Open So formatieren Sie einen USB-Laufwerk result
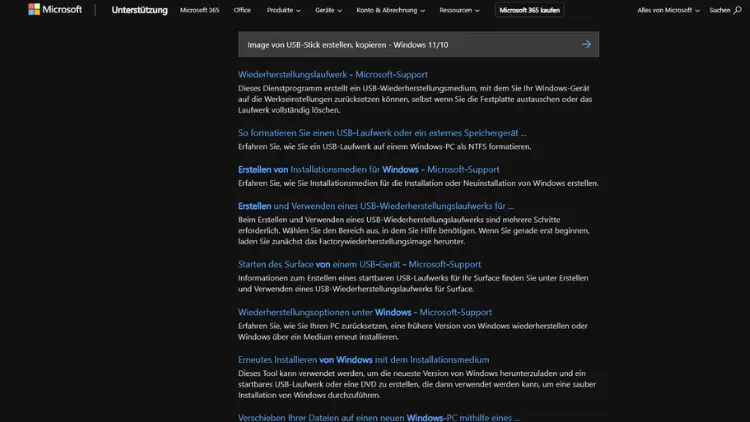Image resolution: width=750 pixels, height=422 pixels. tap(382, 133)
